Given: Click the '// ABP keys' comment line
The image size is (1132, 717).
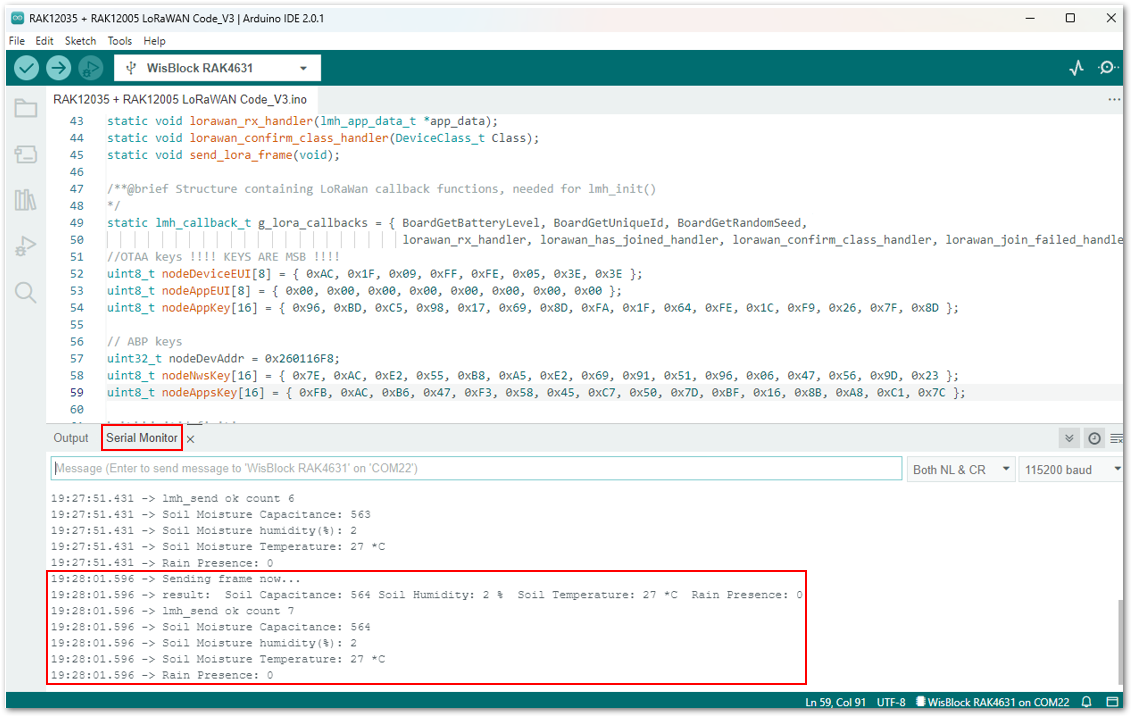Looking at the screenshot, I should click(144, 342).
